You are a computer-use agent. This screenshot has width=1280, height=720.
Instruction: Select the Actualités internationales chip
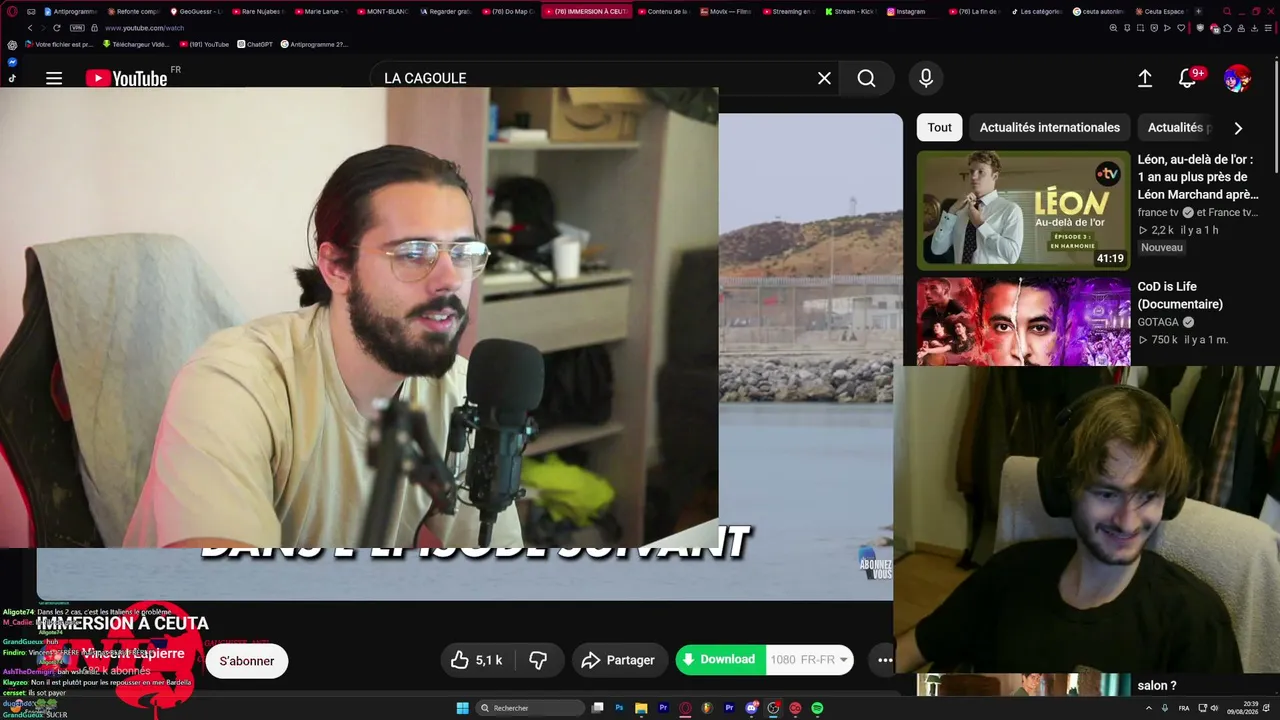1050,127
